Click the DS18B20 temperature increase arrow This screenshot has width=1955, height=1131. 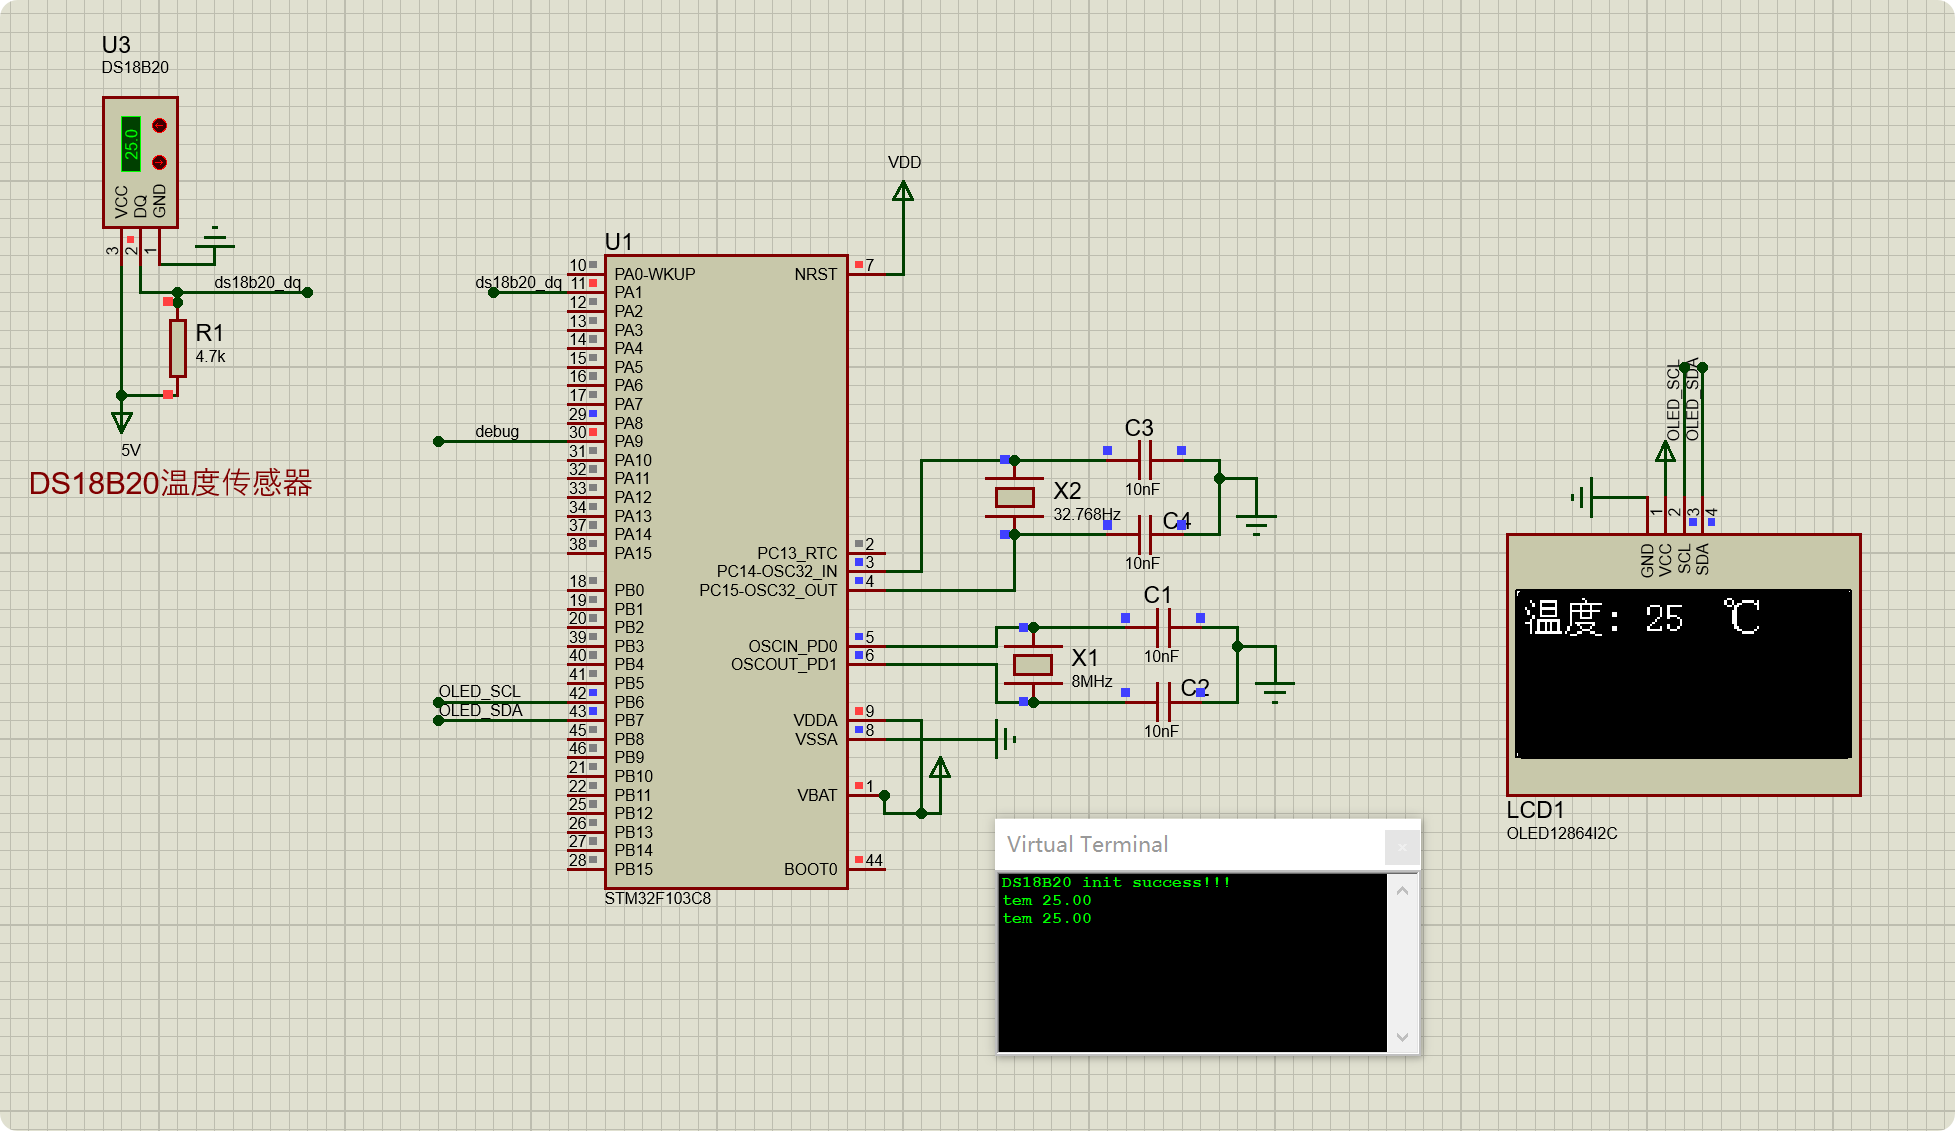[x=159, y=125]
